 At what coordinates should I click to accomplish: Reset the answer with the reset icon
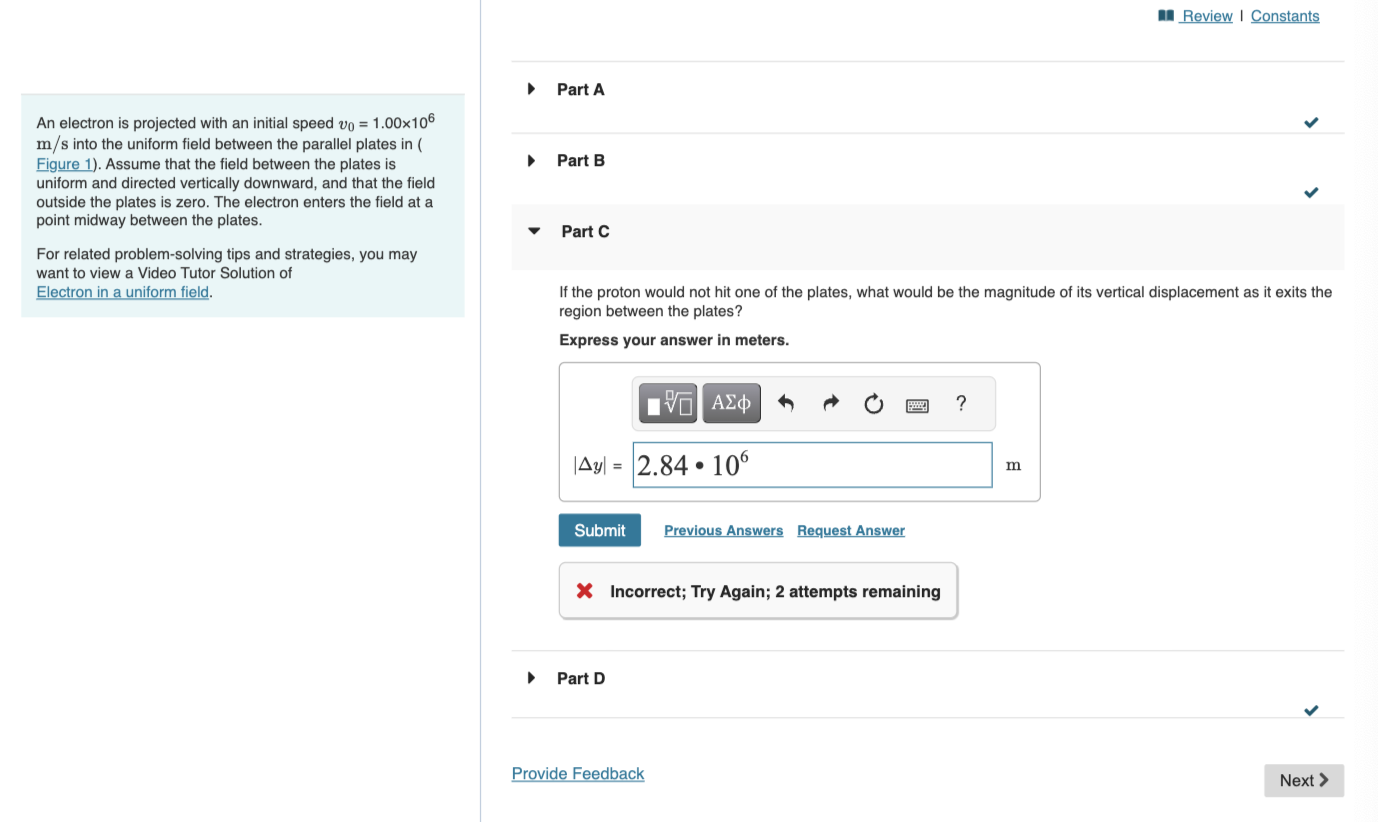pyautogui.click(x=873, y=402)
